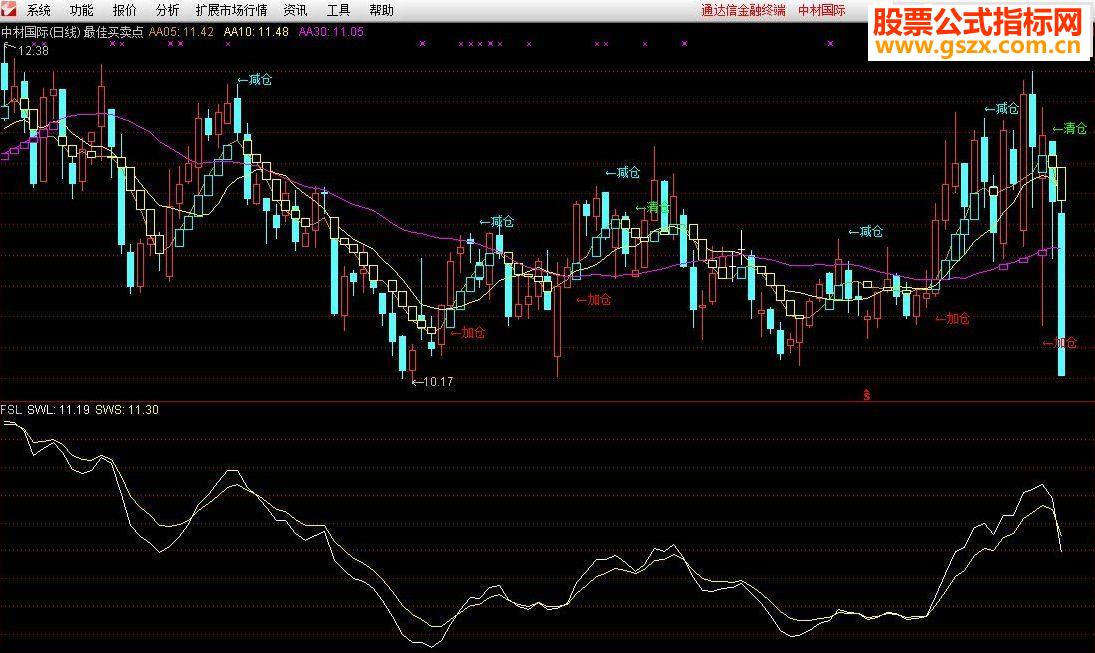Select the green 清仓 marker at far right
Viewport: 1095px width, 653px height.
tap(1070, 129)
